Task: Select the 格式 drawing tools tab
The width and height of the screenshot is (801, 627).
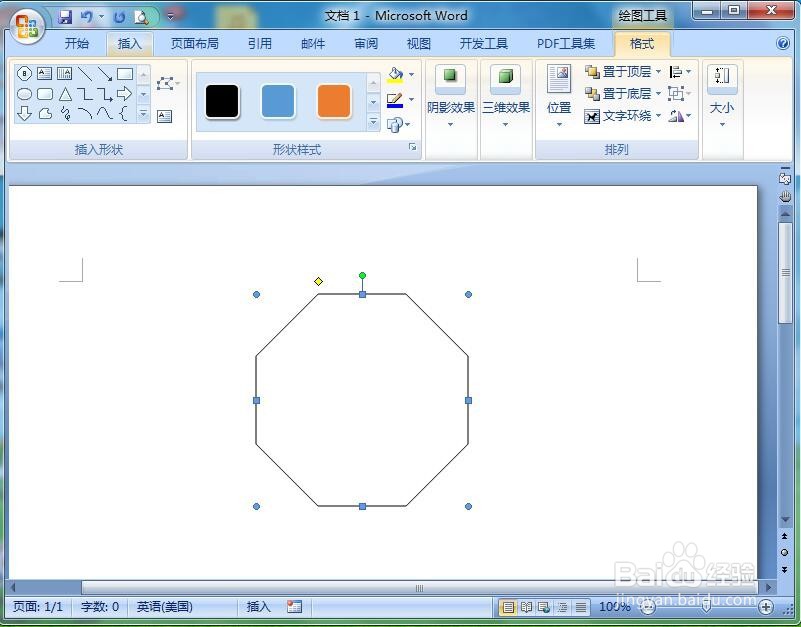Action: (x=642, y=44)
